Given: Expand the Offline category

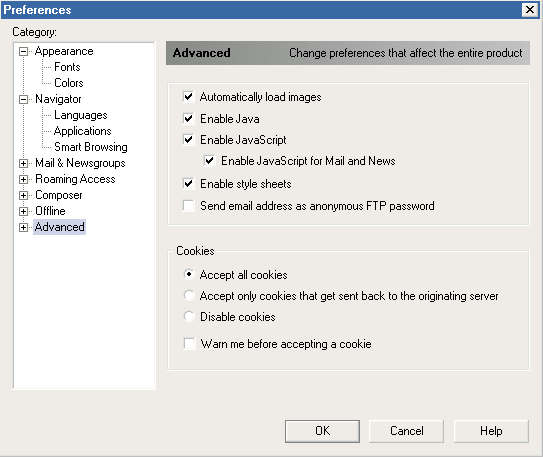Looking at the screenshot, I should click(23, 211).
